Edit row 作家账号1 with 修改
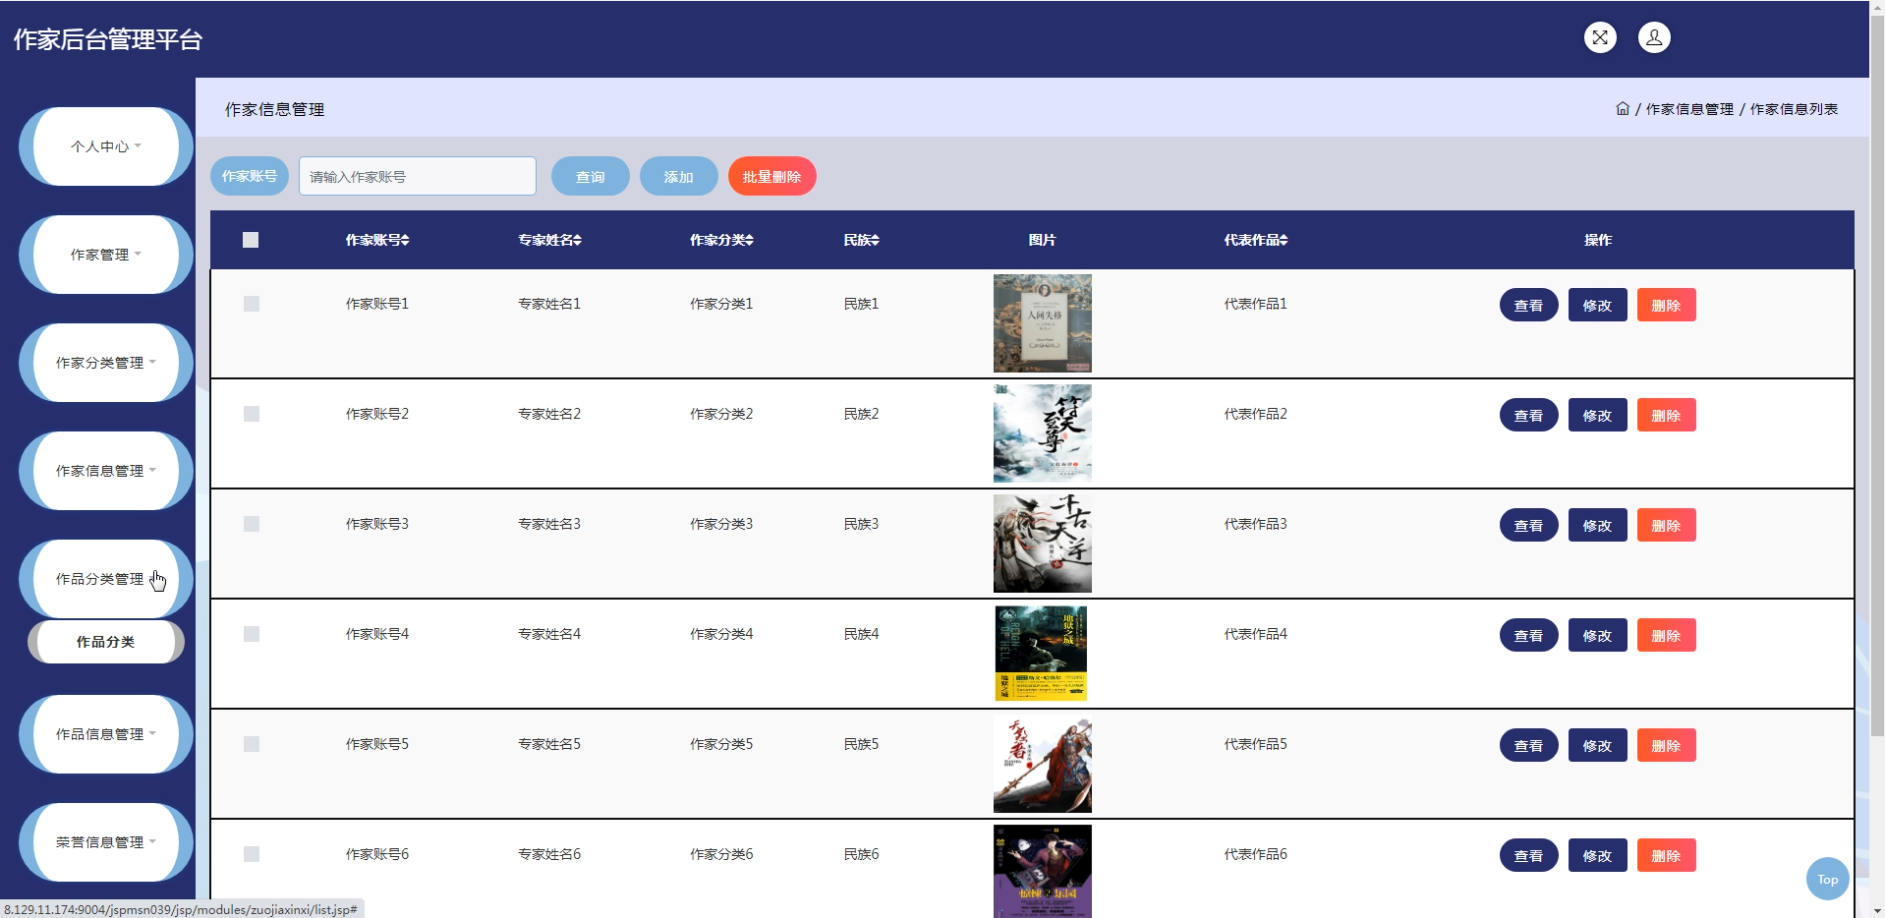1885x918 pixels. click(1598, 305)
